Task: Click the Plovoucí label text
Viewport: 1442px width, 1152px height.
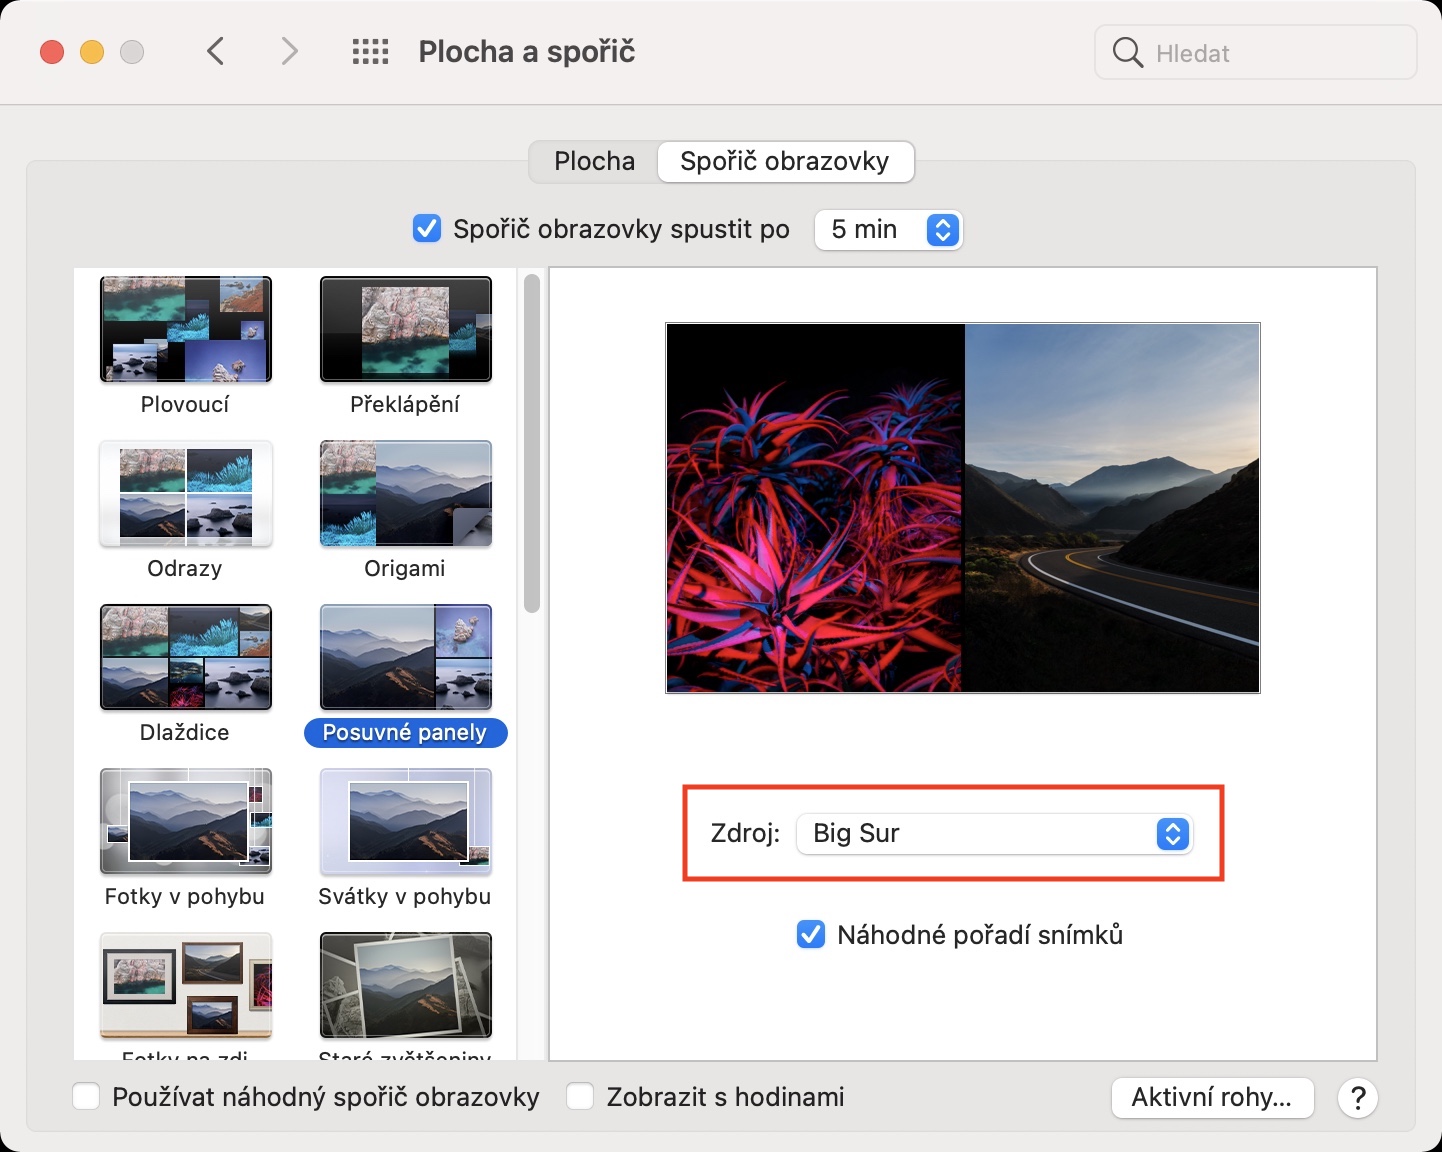Action: pos(185,404)
